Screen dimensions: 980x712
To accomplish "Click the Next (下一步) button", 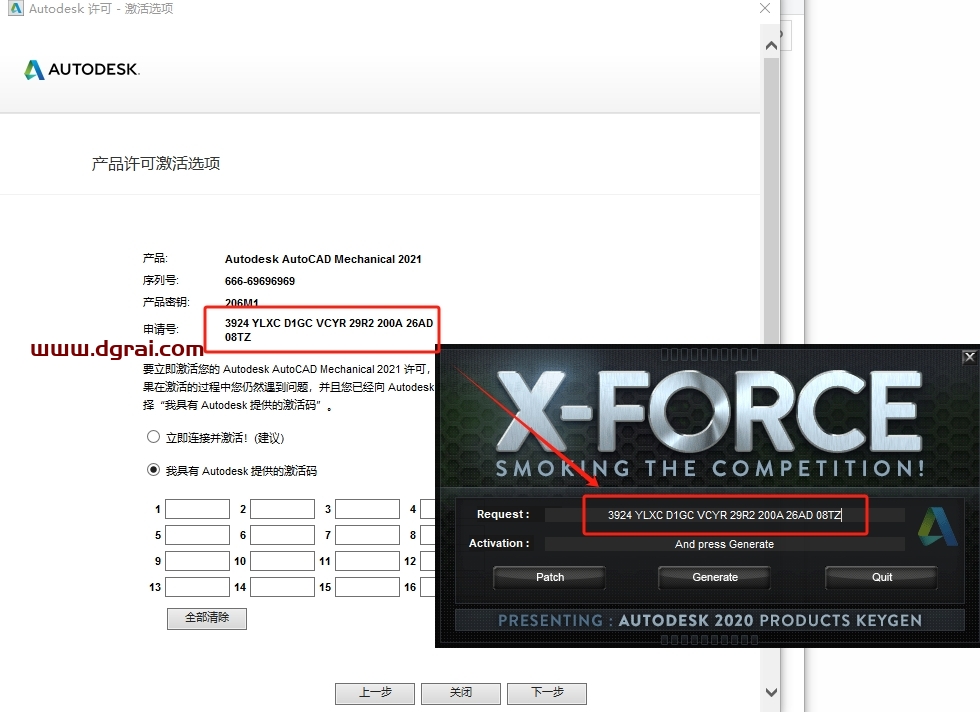I will (547, 693).
